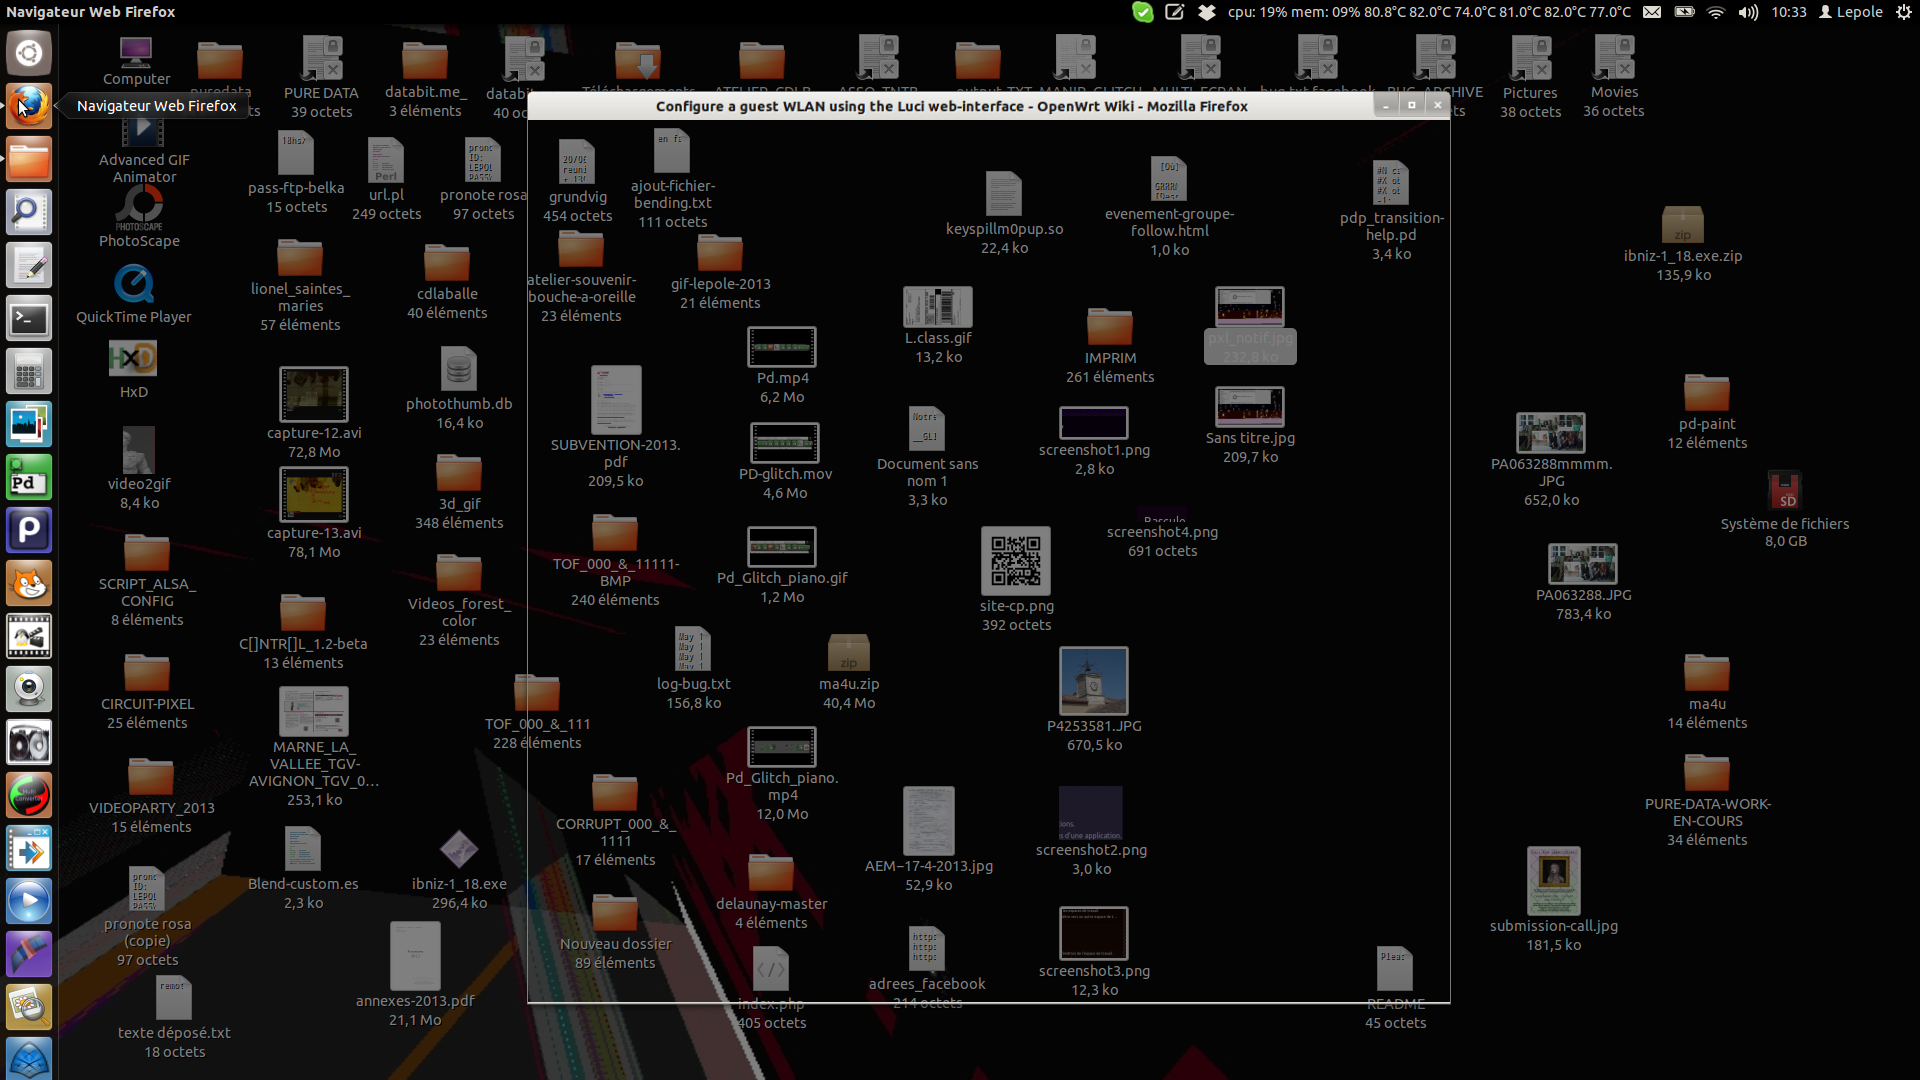This screenshot has height=1080, width=1920.
Task: Open the Cheese webcam launcher icon
Action: [x=29, y=690]
